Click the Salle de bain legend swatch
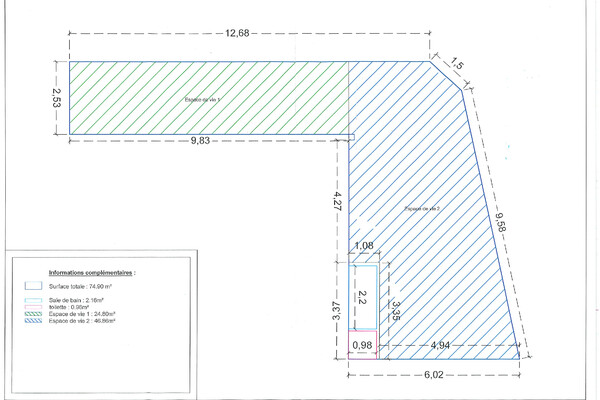 [34, 299]
